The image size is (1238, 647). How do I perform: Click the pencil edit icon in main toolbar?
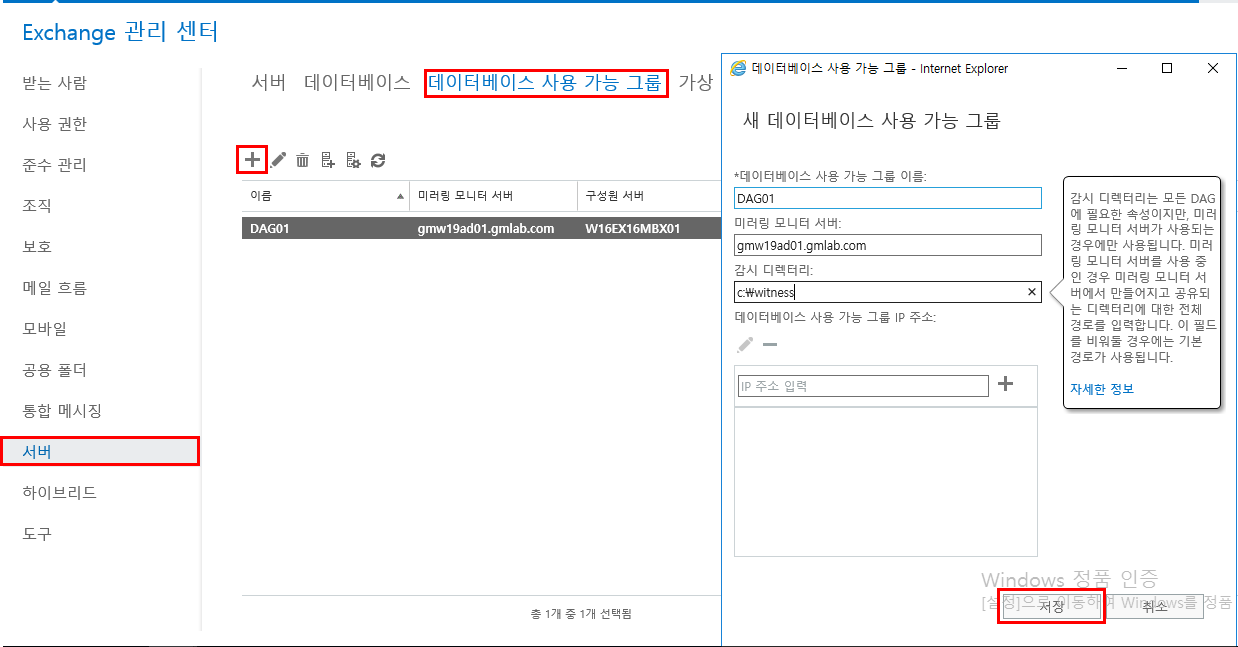pos(279,159)
